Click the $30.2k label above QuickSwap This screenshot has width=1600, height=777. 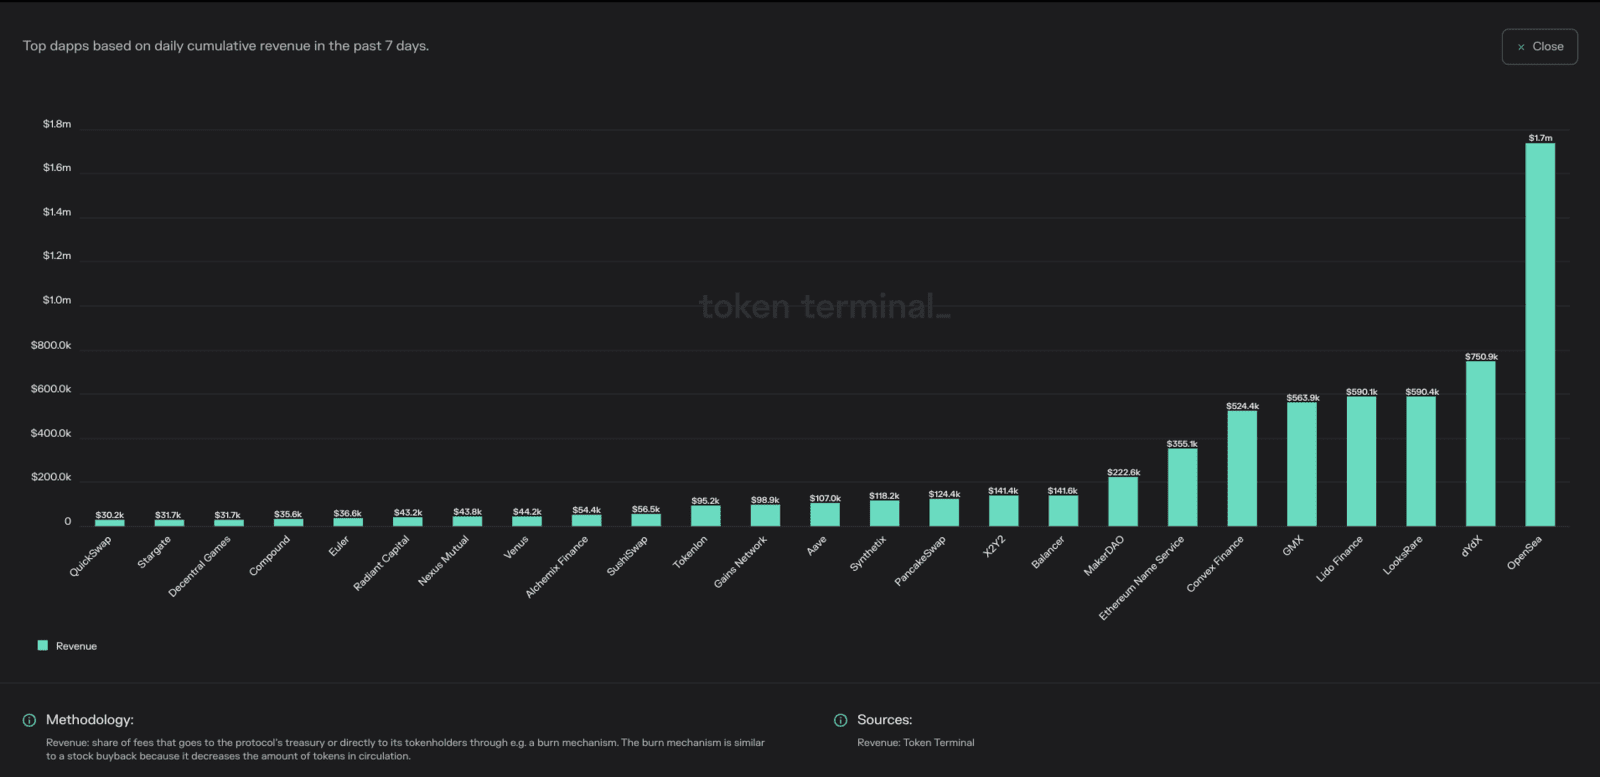click(x=110, y=515)
